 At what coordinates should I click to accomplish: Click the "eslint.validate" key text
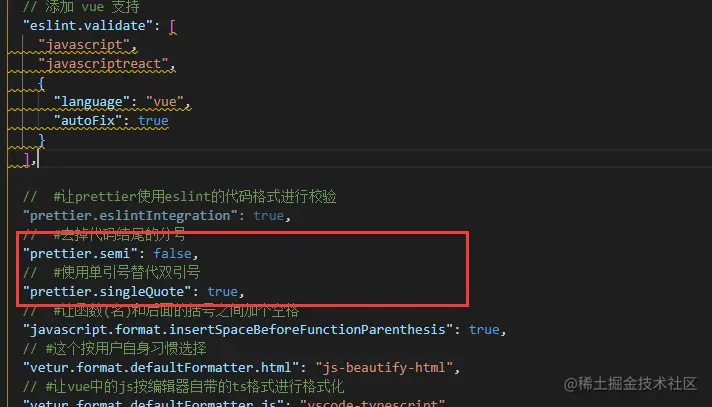[89, 25]
